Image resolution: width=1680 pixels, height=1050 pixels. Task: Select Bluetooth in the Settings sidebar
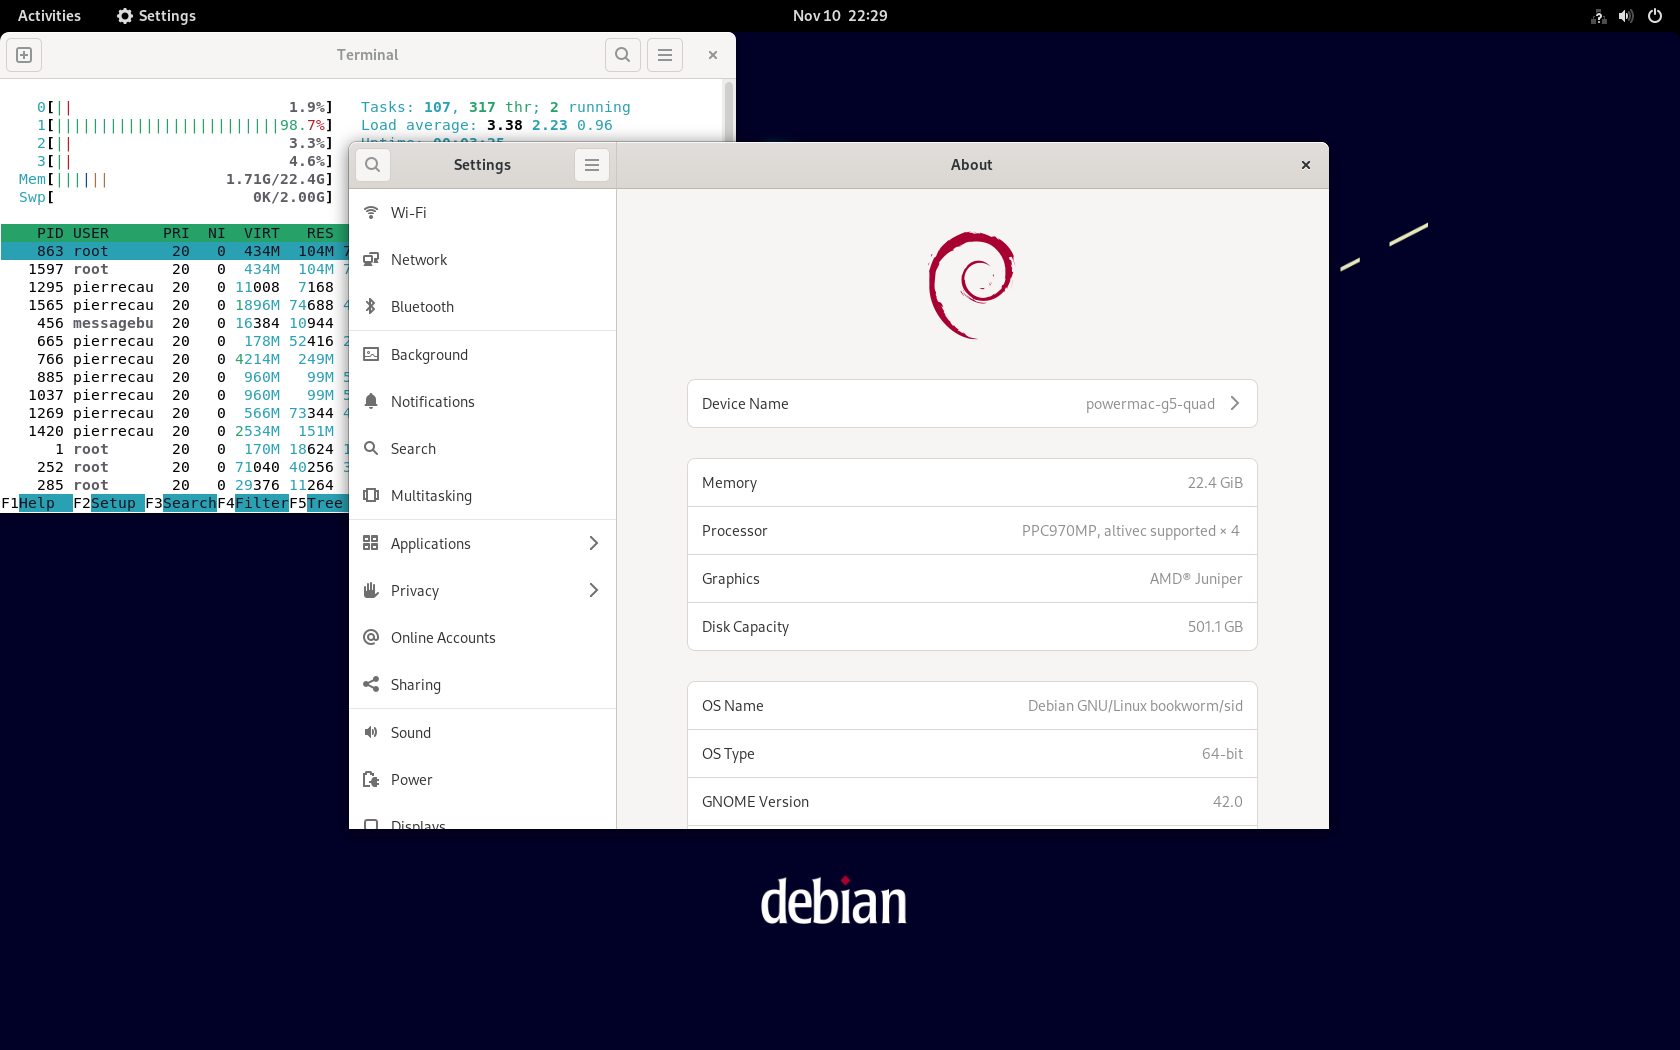(x=482, y=306)
